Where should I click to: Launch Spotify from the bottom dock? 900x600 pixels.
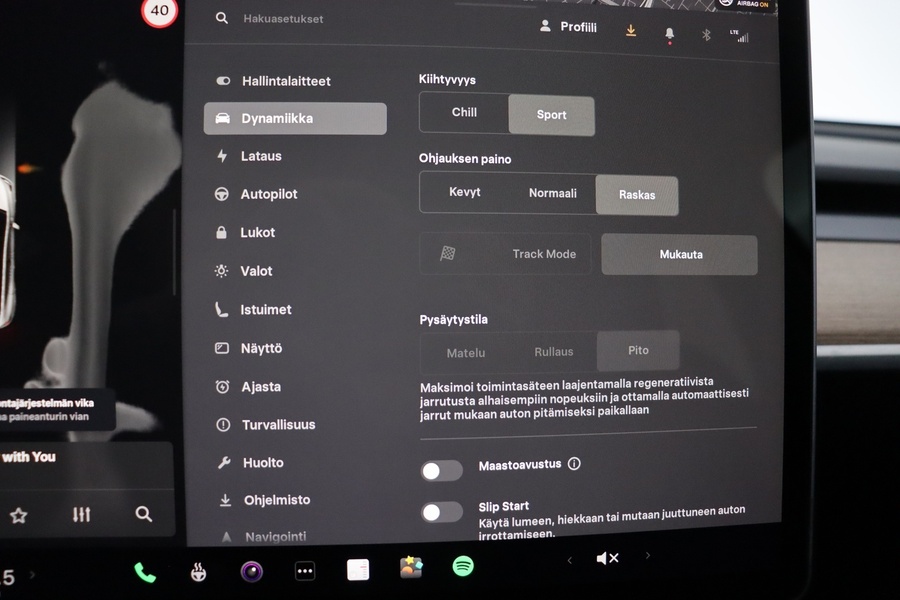(x=462, y=566)
